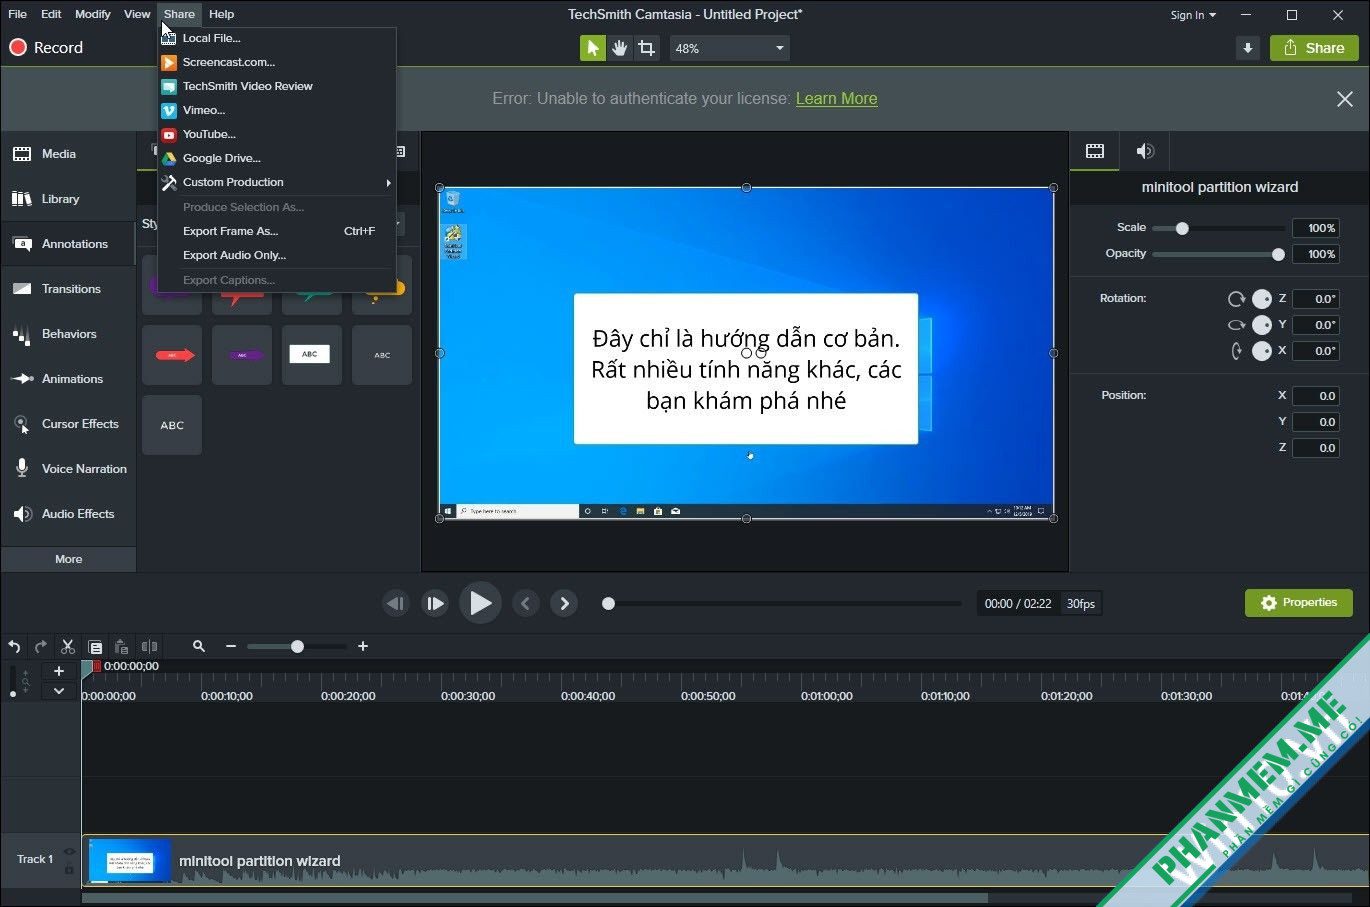Click the Z rotation value field
Image resolution: width=1370 pixels, height=907 pixels.
1315,298
